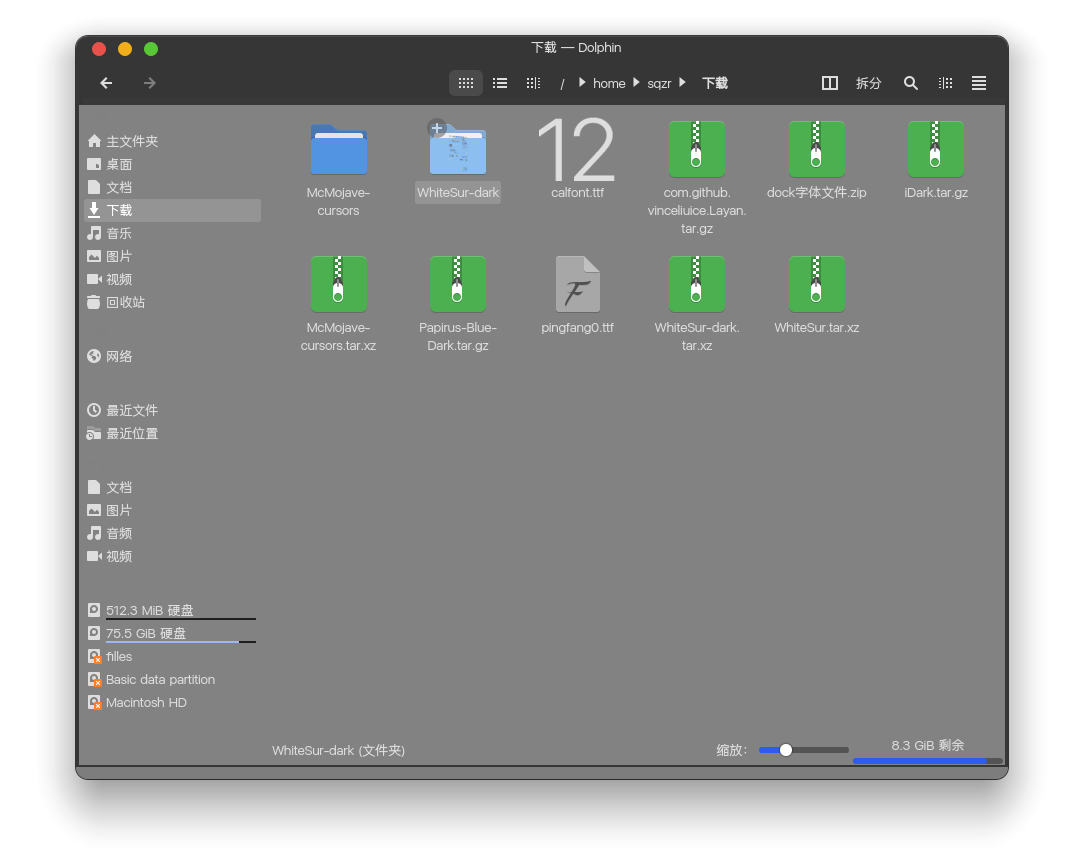
Task: Switch to compact list view mode
Action: pos(500,83)
